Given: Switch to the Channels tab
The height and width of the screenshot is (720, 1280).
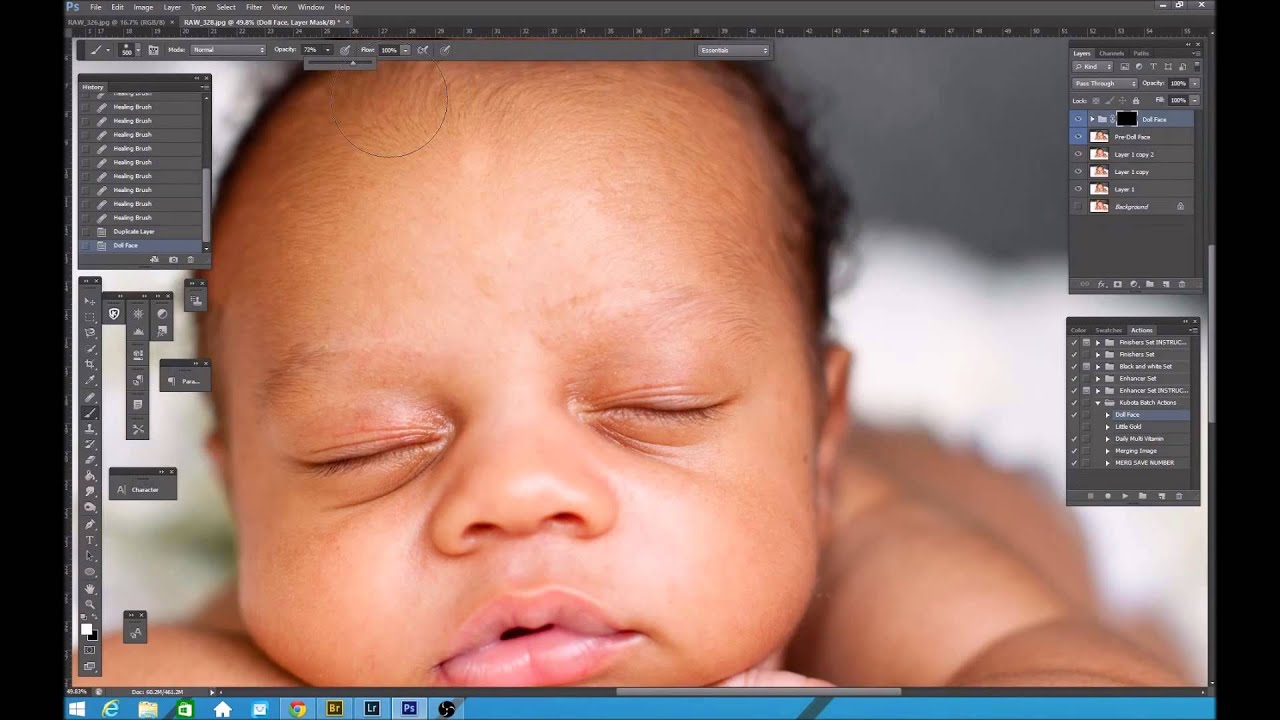Looking at the screenshot, I should click(1111, 53).
